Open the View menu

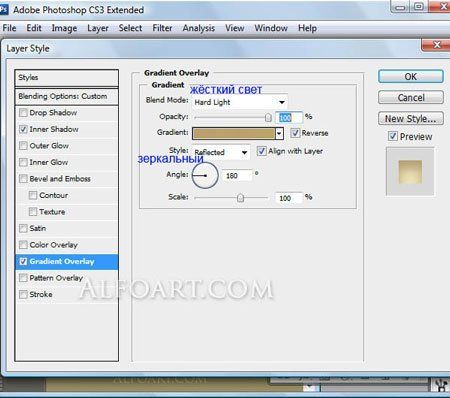[235, 28]
